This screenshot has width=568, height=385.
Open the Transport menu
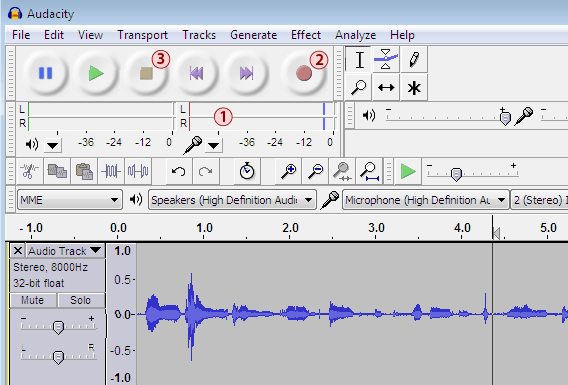tap(142, 35)
